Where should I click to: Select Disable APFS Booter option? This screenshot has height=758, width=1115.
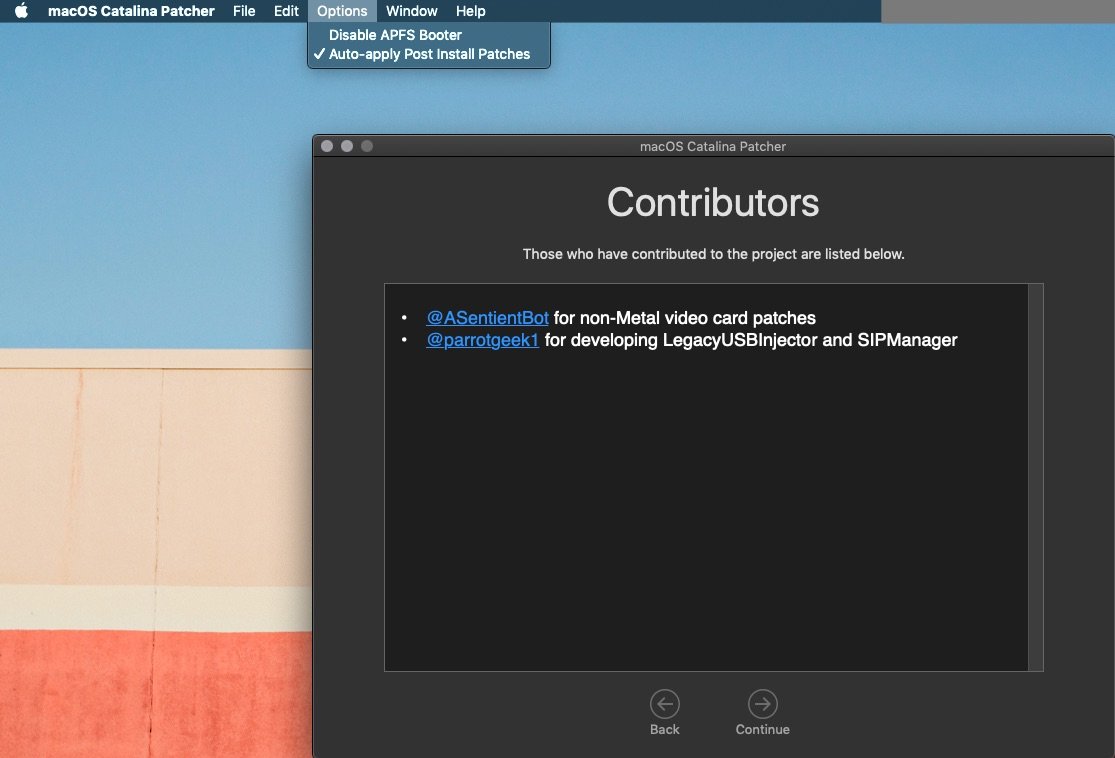429,35
